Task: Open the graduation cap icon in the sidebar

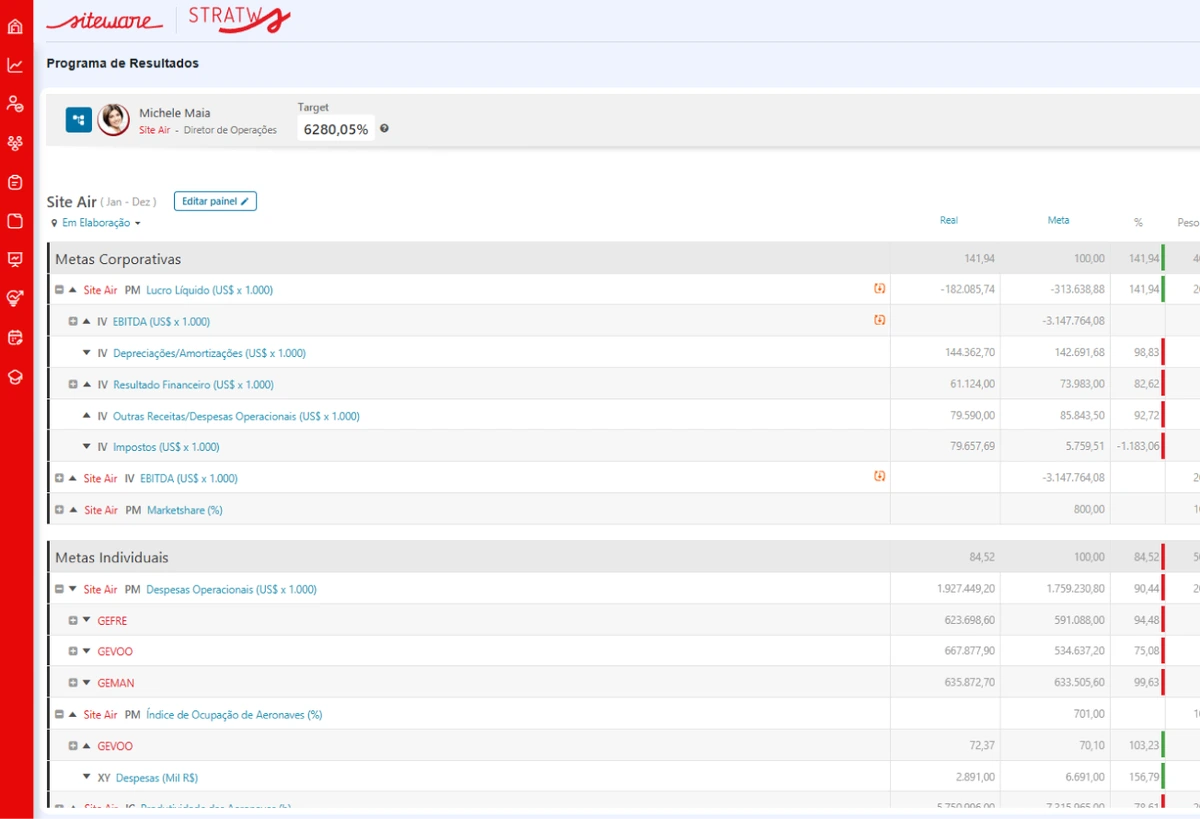Action: pyautogui.click(x=15, y=377)
